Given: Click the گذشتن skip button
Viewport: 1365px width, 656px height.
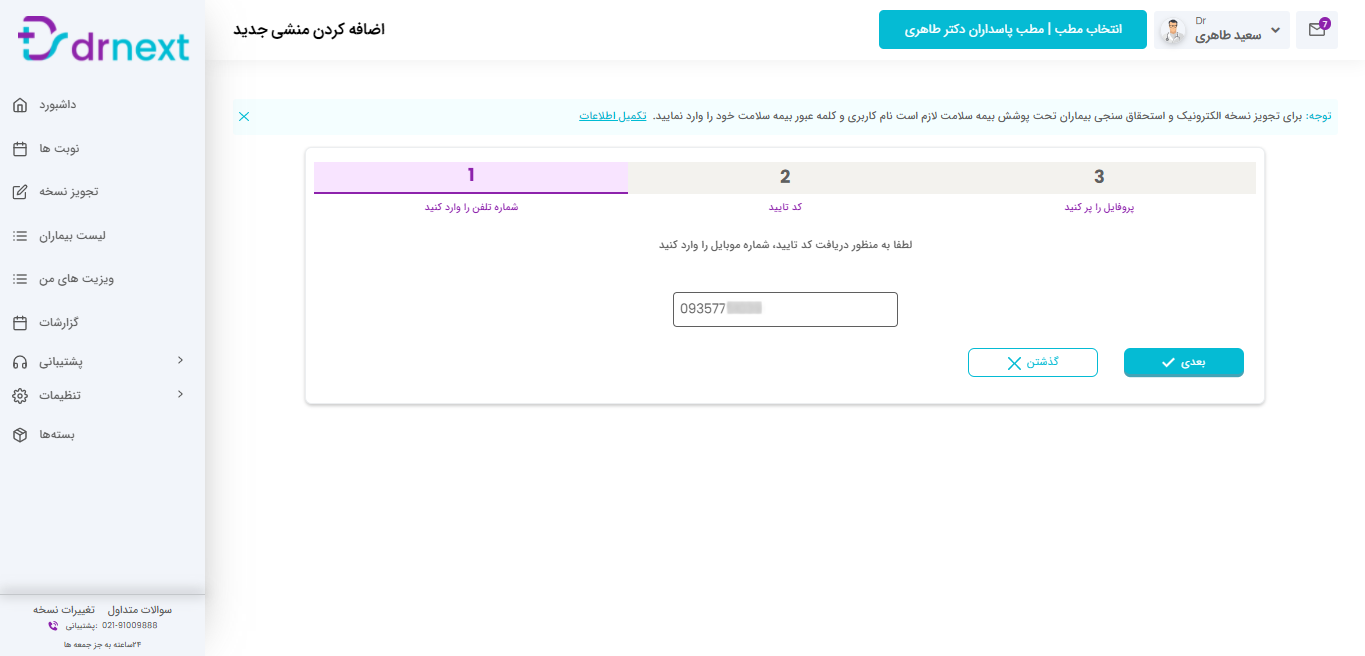Looking at the screenshot, I should click(1033, 362).
